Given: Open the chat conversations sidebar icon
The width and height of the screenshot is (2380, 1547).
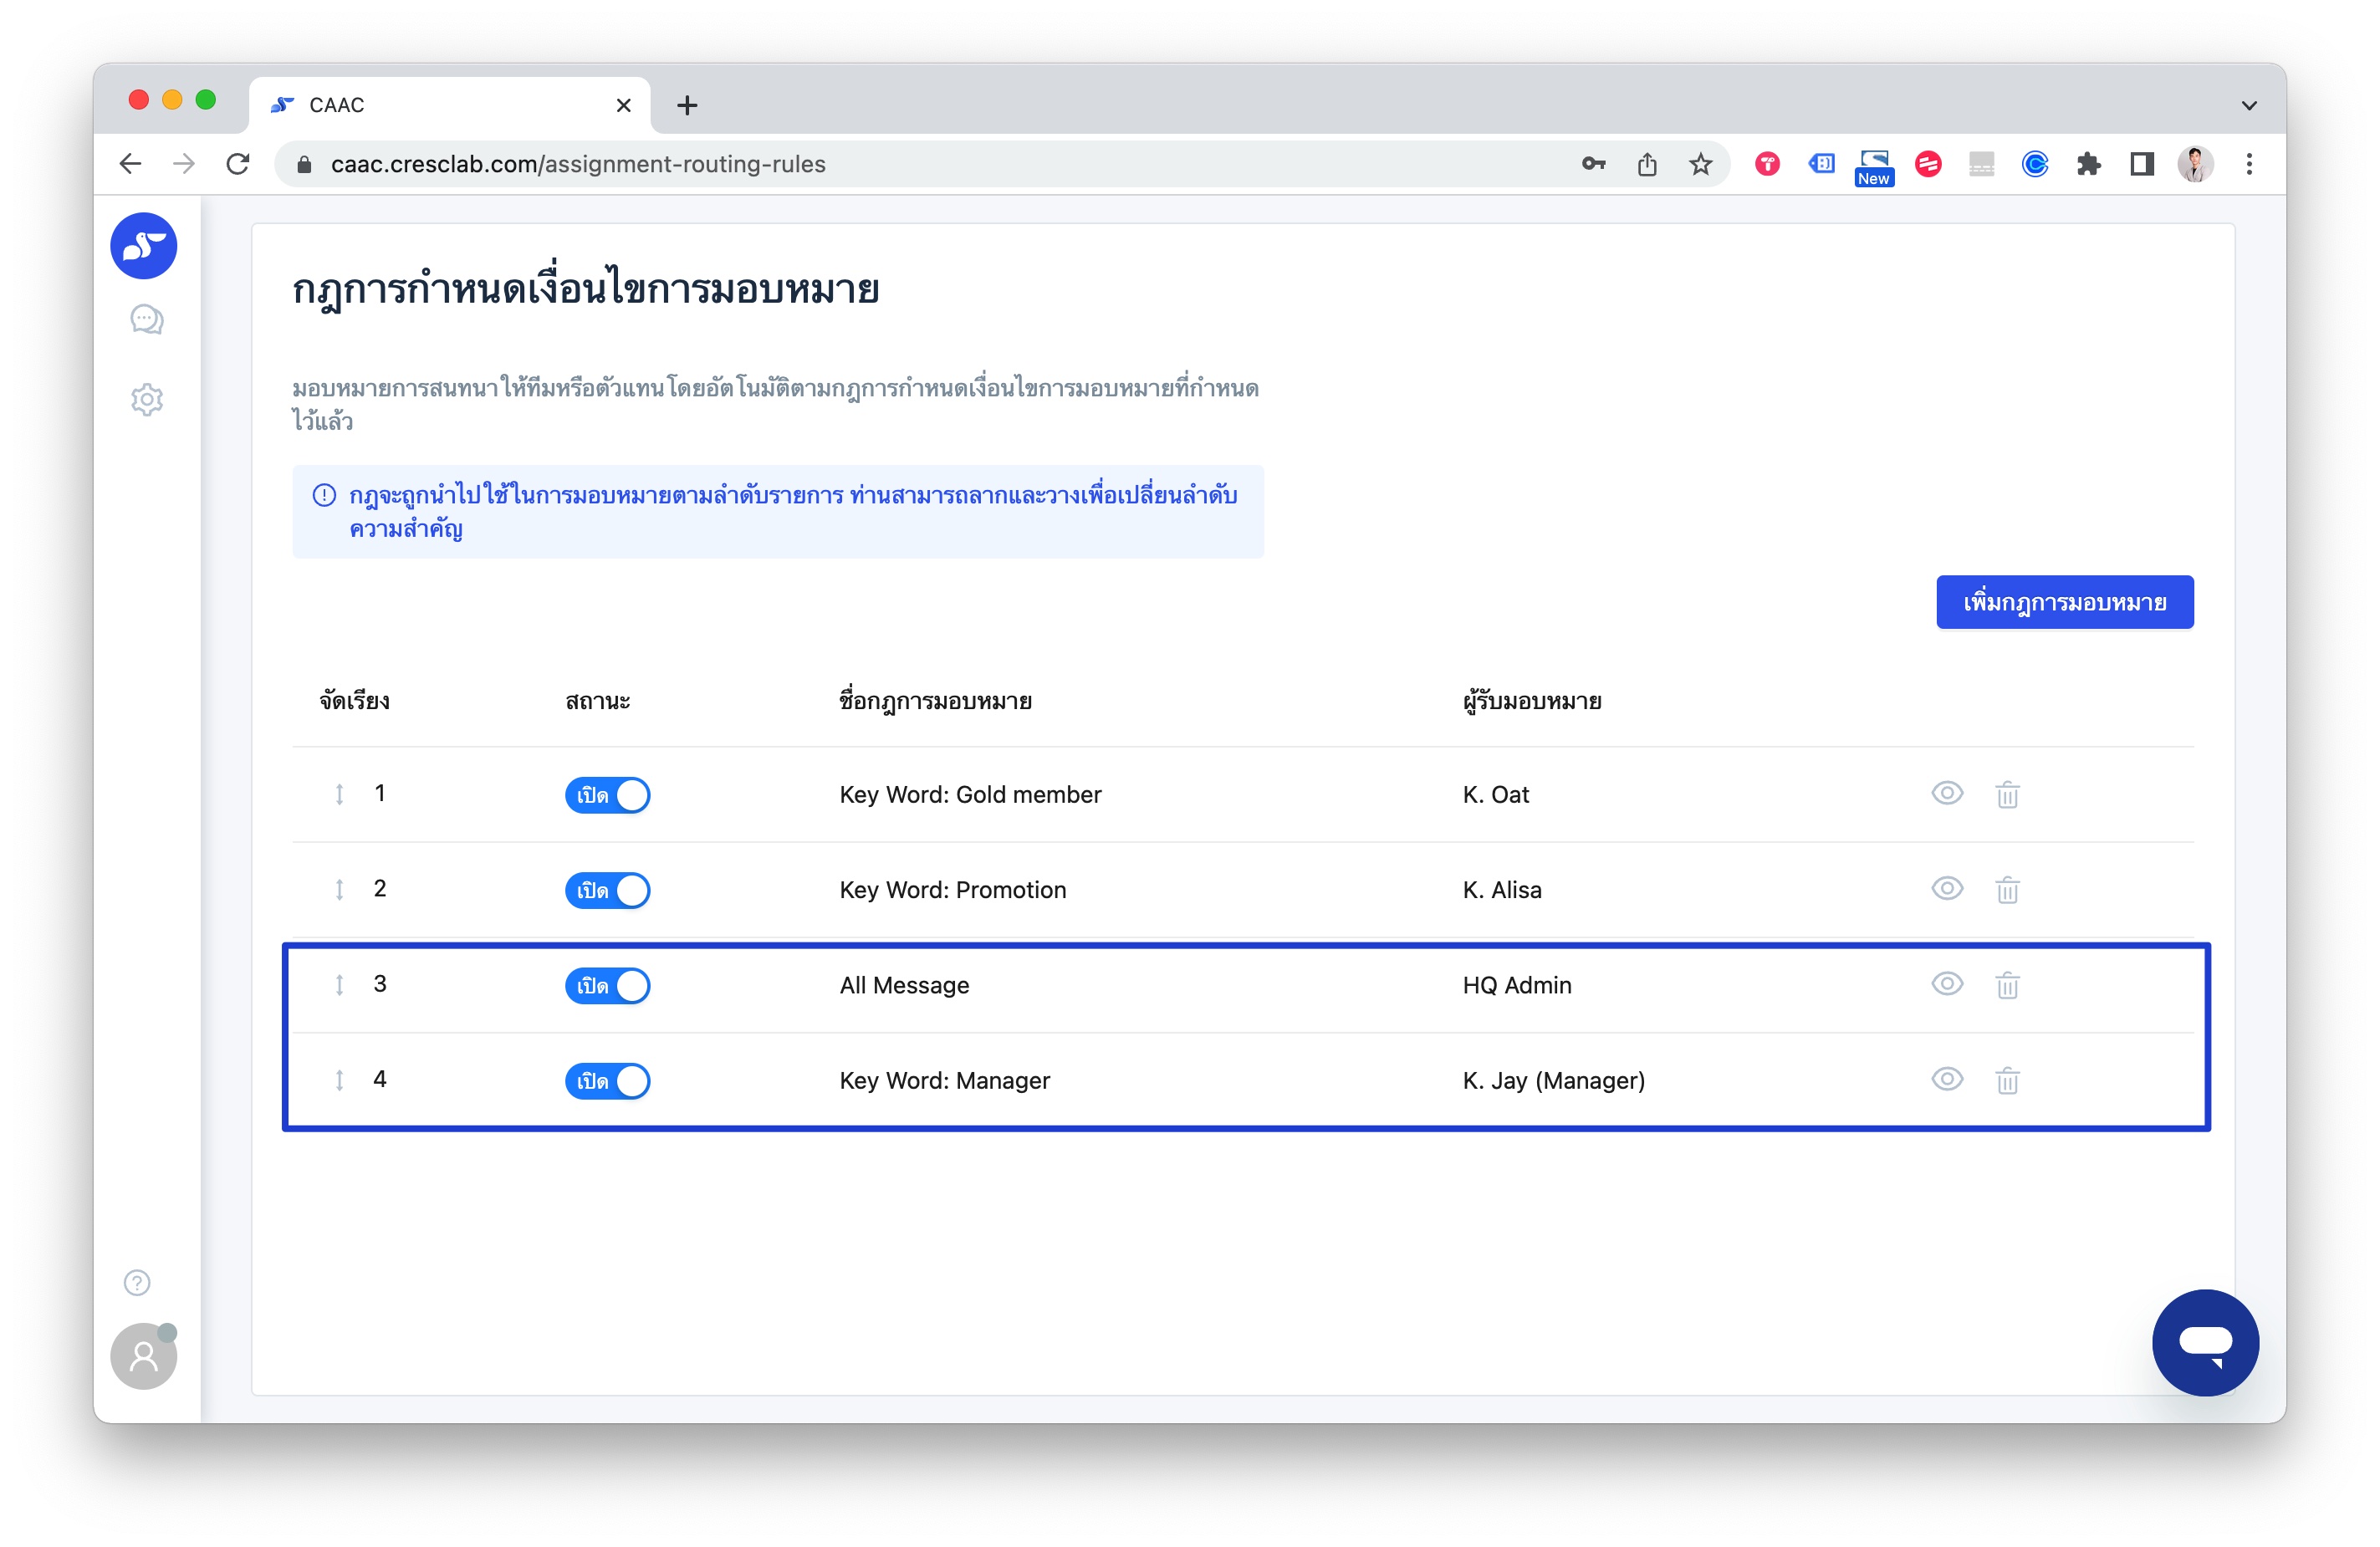Looking at the screenshot, I should (x=146, y=320).
